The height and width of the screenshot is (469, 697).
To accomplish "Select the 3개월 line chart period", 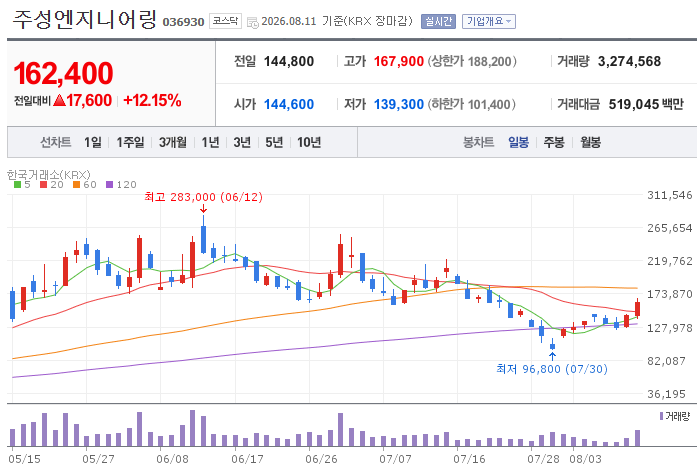I will click(173, 142).
